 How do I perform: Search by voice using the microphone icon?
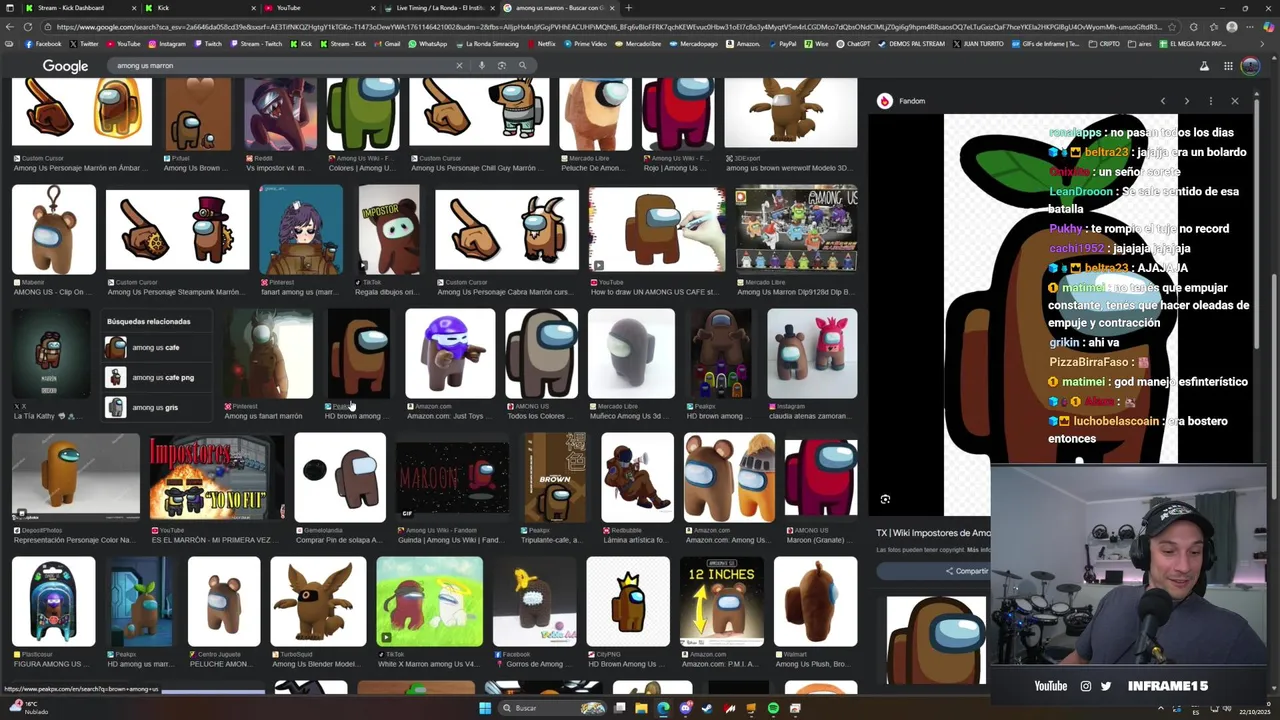(x=481, y=66)
